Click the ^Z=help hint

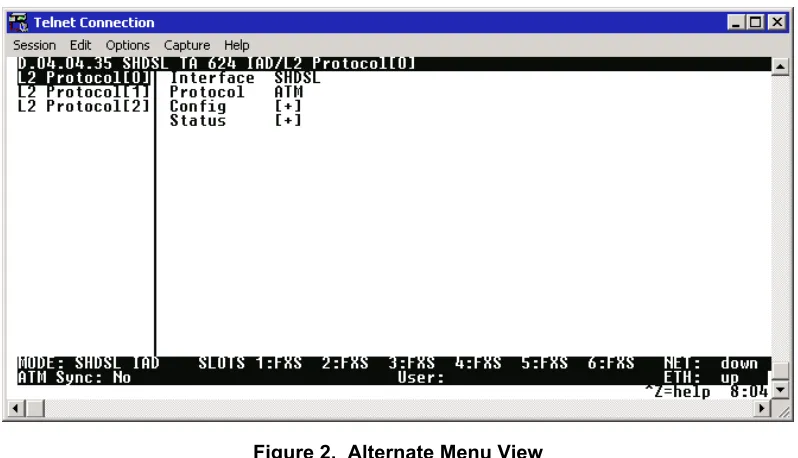click(x=678, y=392)
